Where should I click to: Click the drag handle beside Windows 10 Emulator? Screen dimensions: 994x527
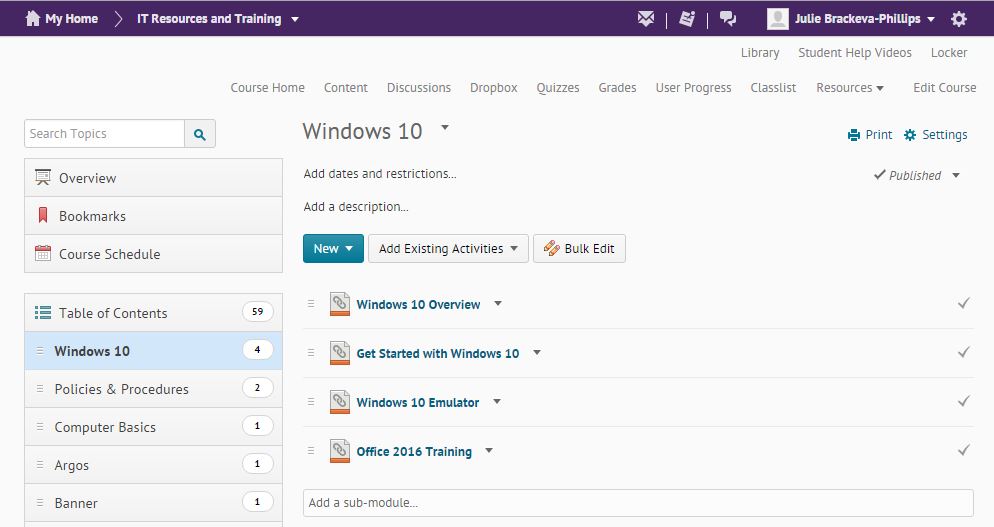311,401
